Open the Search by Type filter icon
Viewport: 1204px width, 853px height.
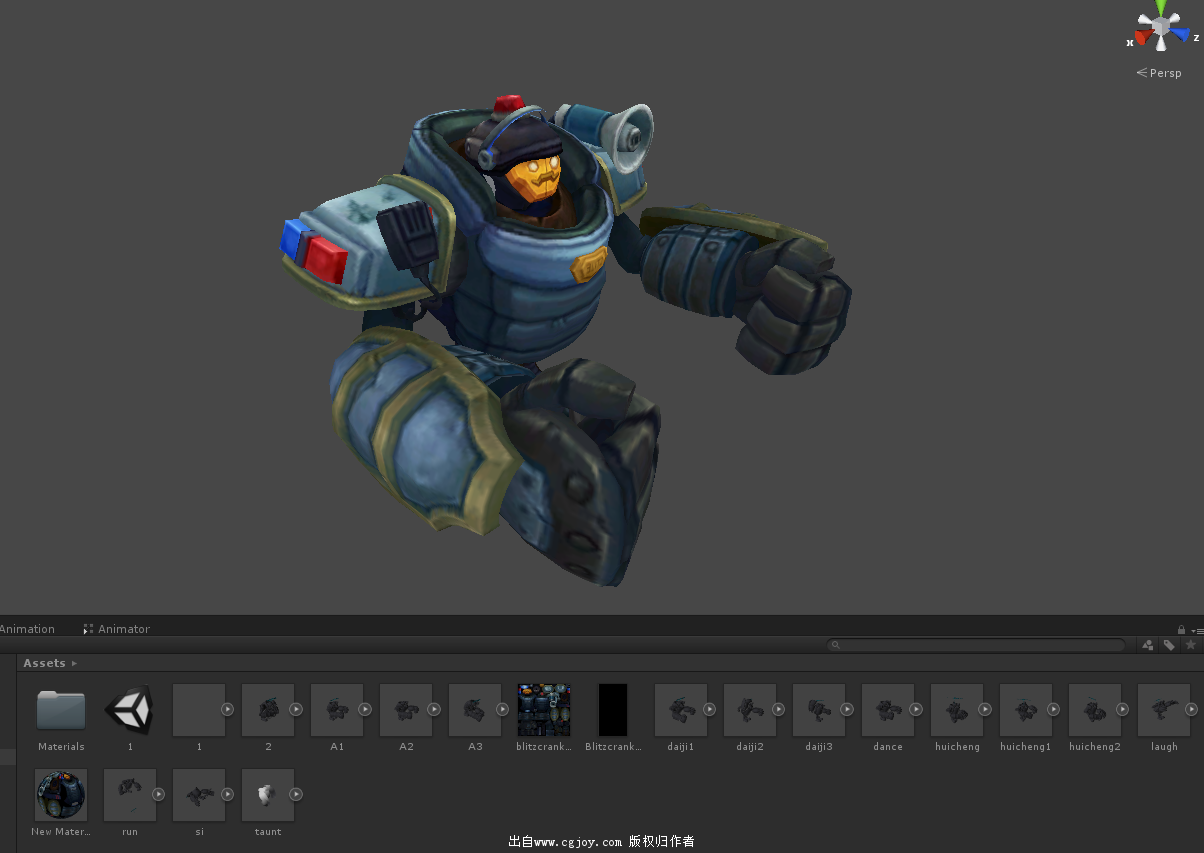coord(1148,645)
